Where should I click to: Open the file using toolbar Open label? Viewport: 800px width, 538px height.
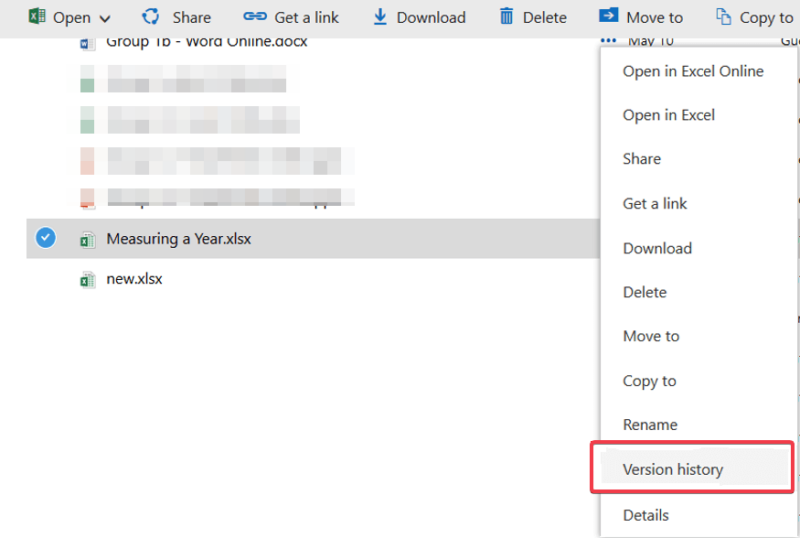72,18
